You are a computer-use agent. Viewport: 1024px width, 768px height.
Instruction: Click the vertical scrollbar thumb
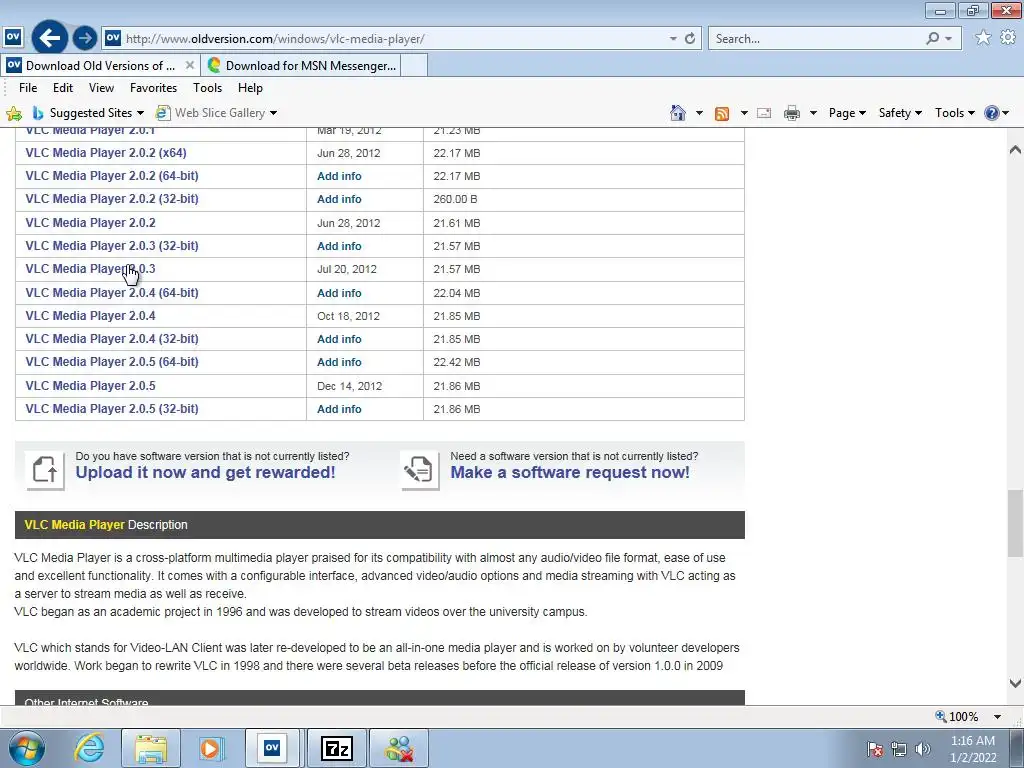1015,524
